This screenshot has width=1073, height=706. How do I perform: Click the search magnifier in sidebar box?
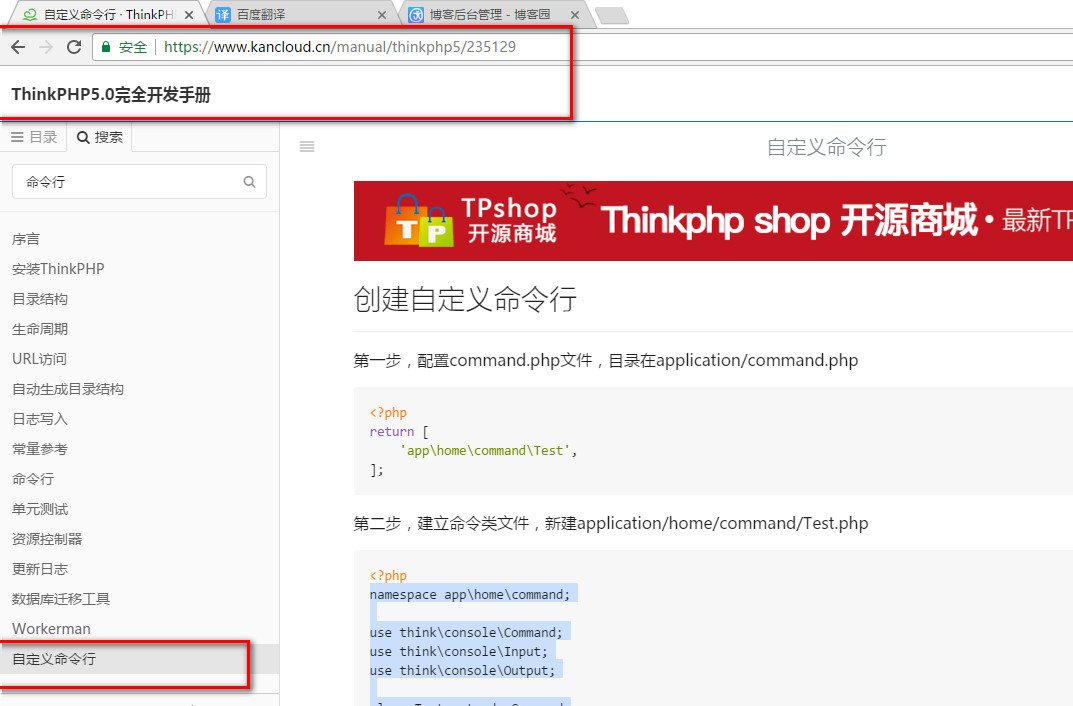(x=249, y=182)
